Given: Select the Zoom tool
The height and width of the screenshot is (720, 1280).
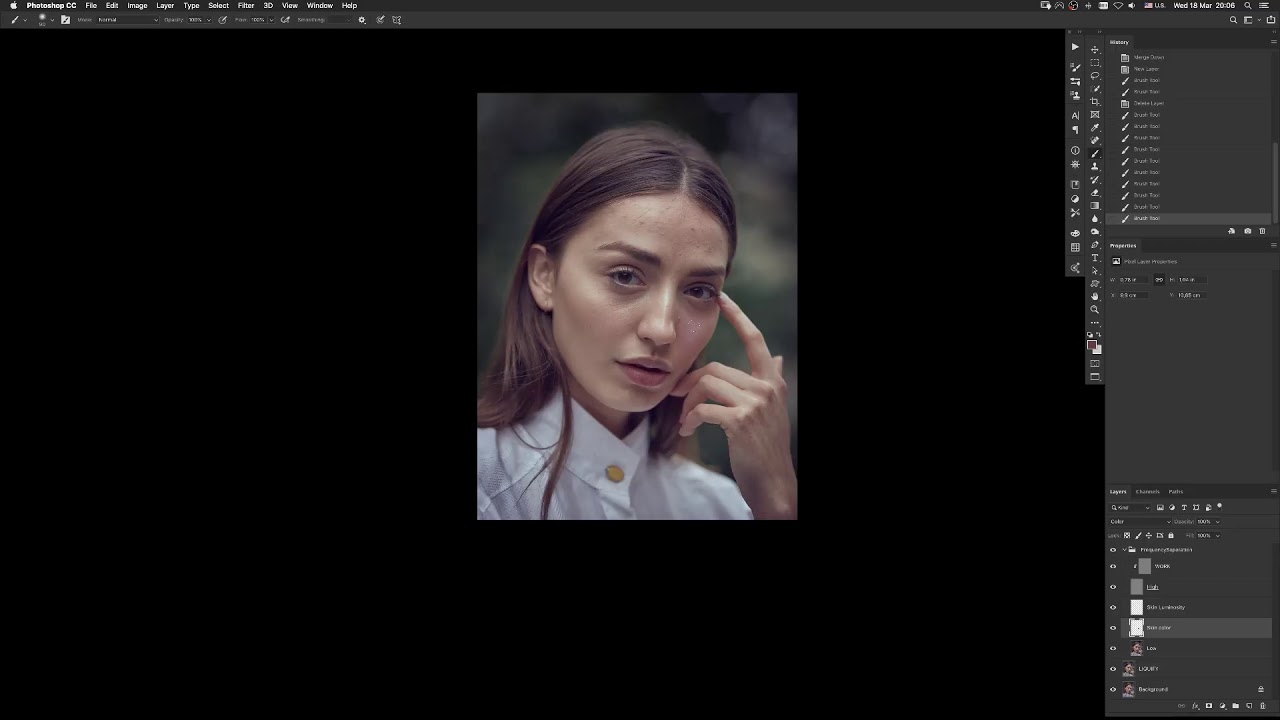Looking at the screenshot, I should (x=1095, y=309).
